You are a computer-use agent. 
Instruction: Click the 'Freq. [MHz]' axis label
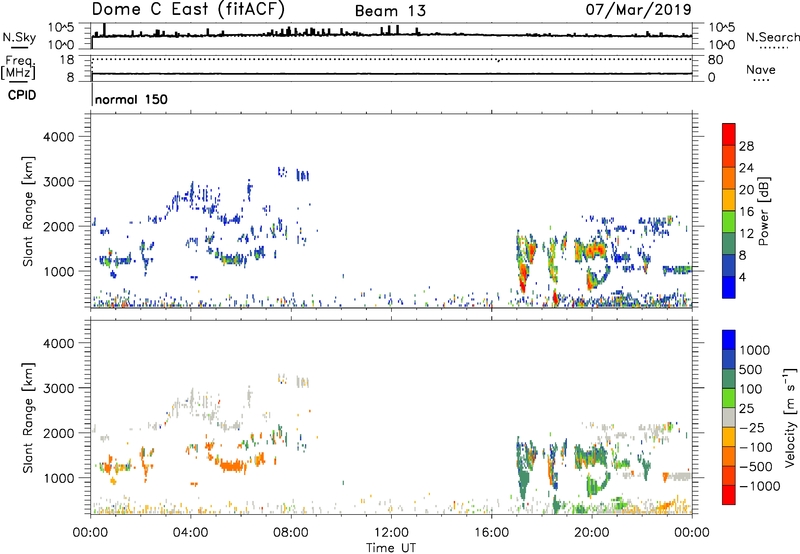tap(18, 68)
